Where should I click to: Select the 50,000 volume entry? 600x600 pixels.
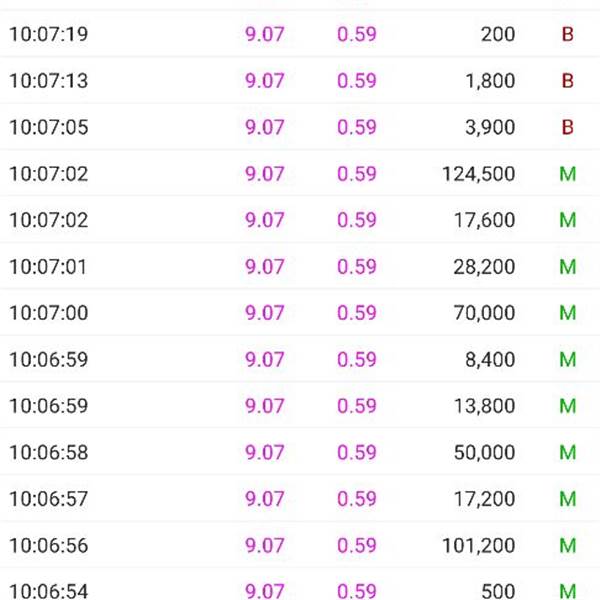tap(485, 452)
